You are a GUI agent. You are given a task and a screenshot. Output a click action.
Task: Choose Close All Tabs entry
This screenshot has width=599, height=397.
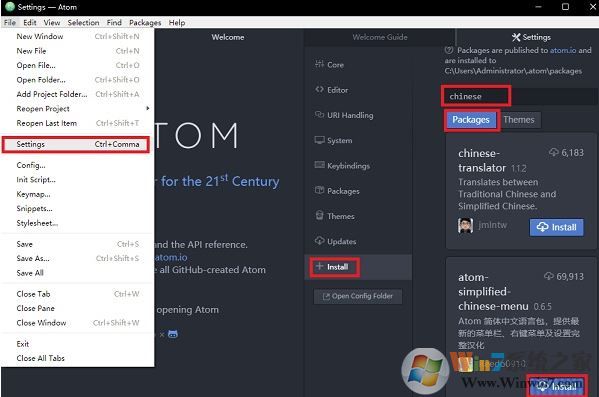pos(78,358)
